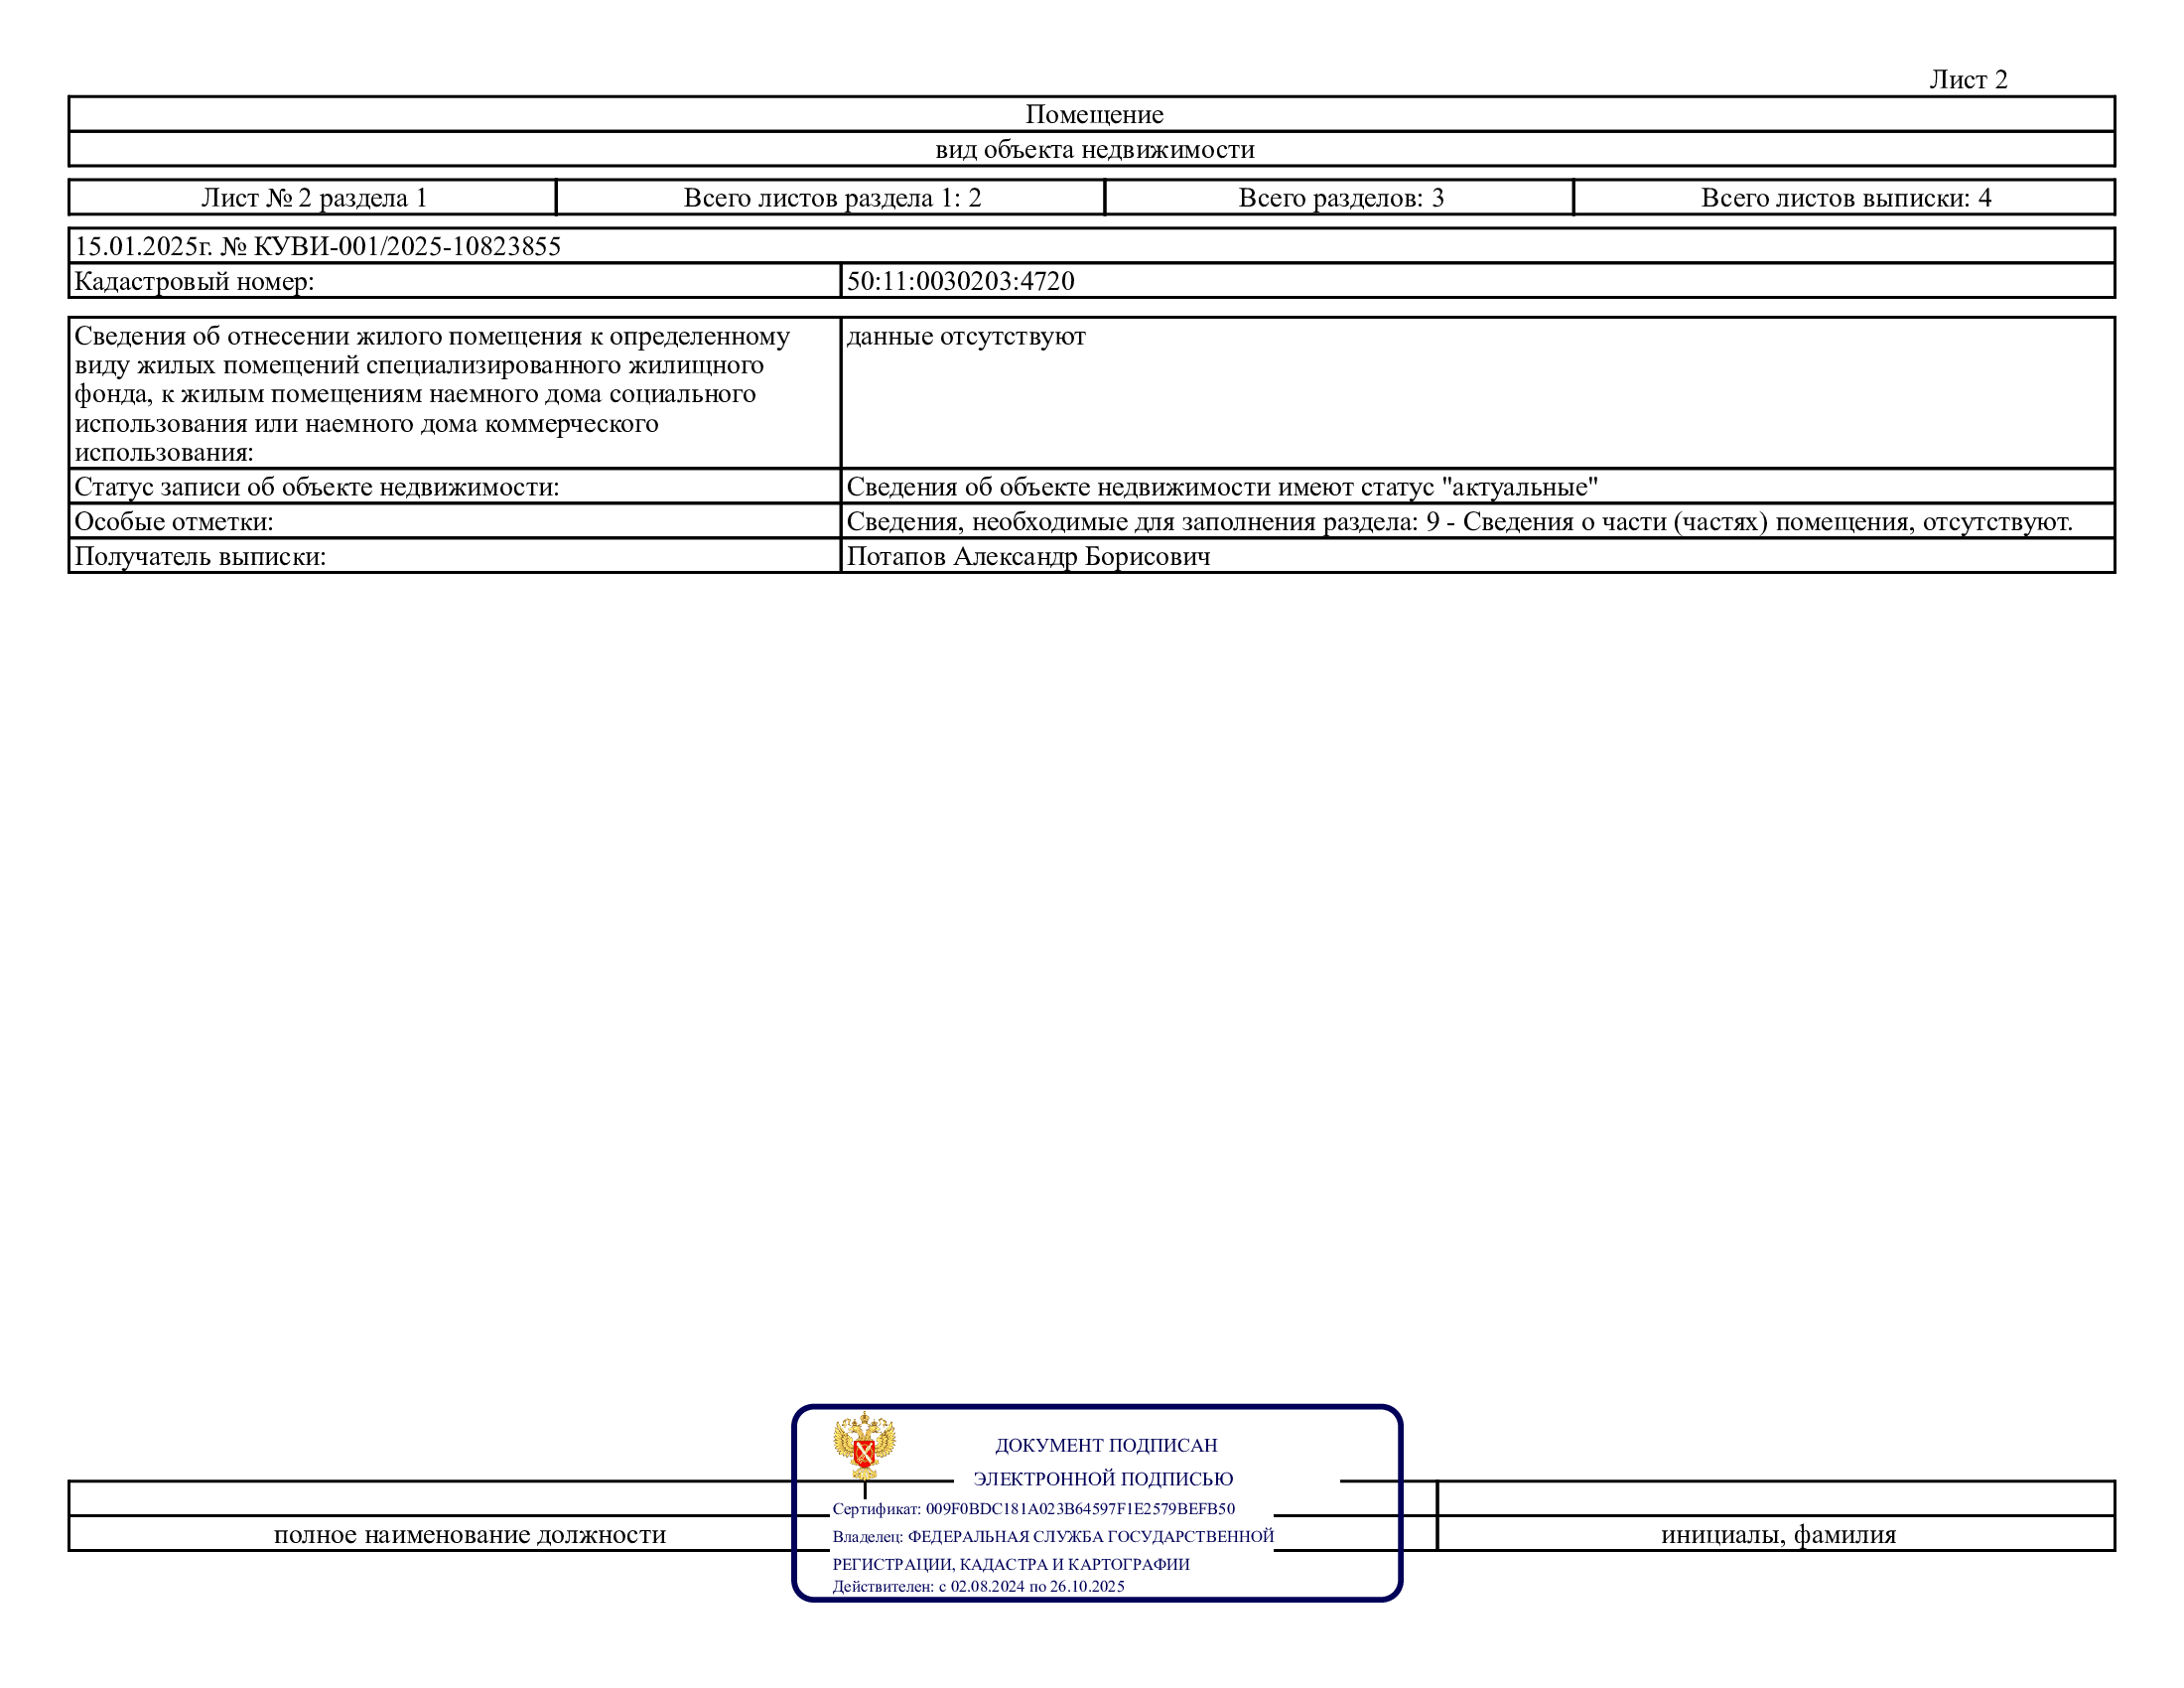2184x1688 pixels.
Task: Click the 'Кадастровый номер:' label
Action: pyautogui.click(x=194, y=282)
